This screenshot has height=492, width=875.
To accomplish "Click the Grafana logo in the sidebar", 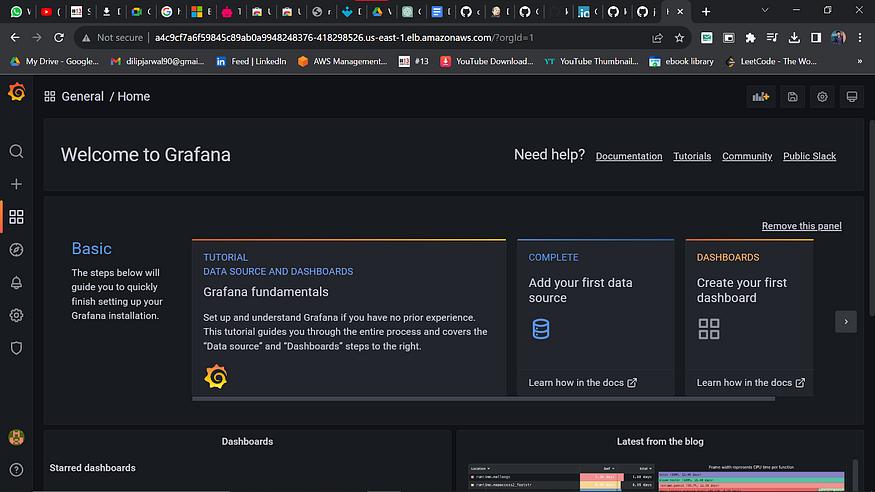I will [17, 92].
